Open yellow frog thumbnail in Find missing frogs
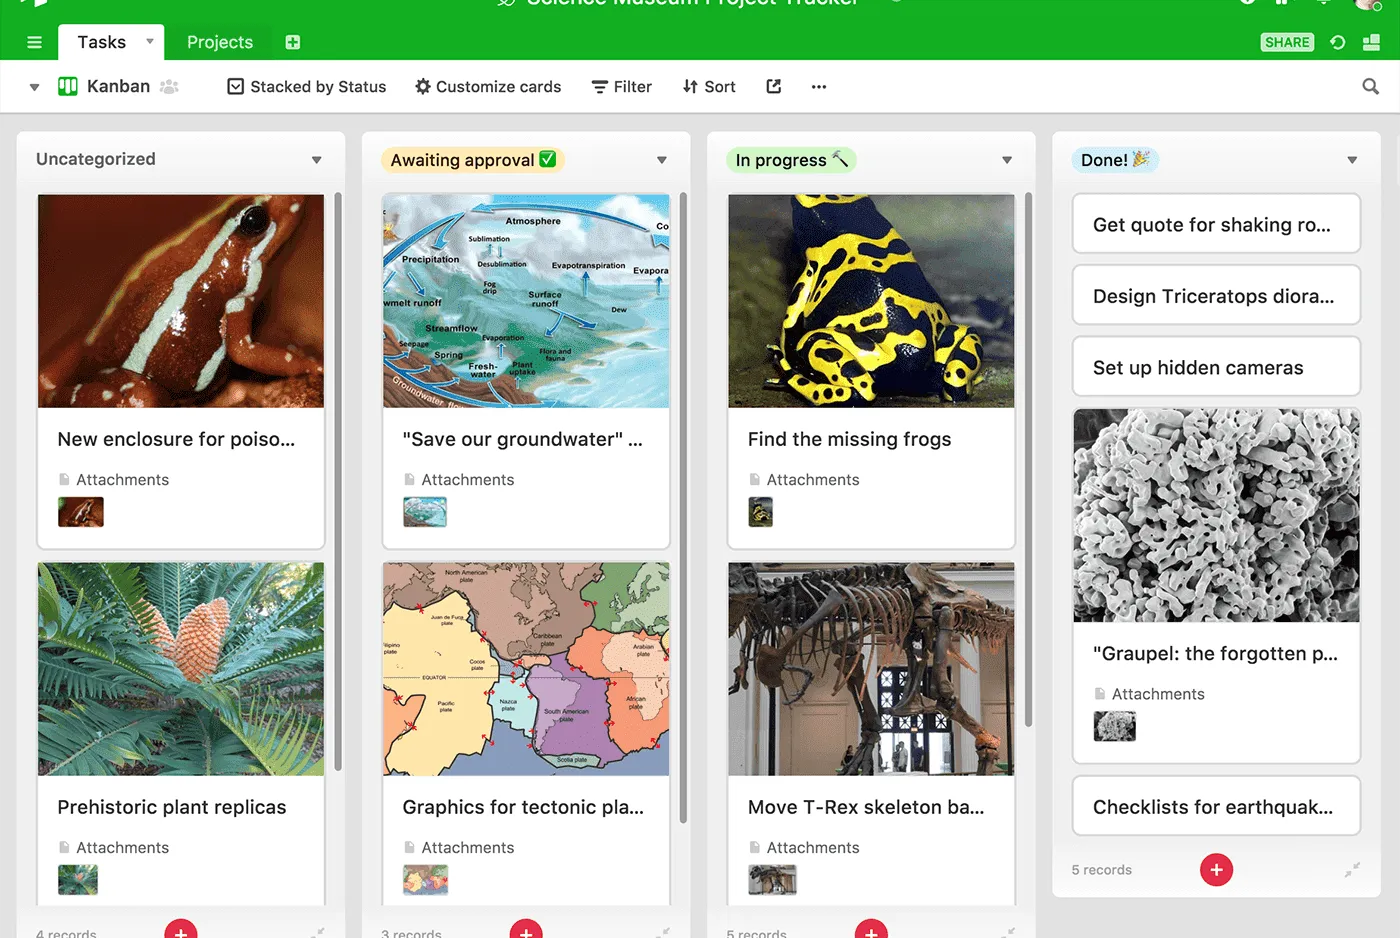The image size is (1400, 938). tap(761, 512)
